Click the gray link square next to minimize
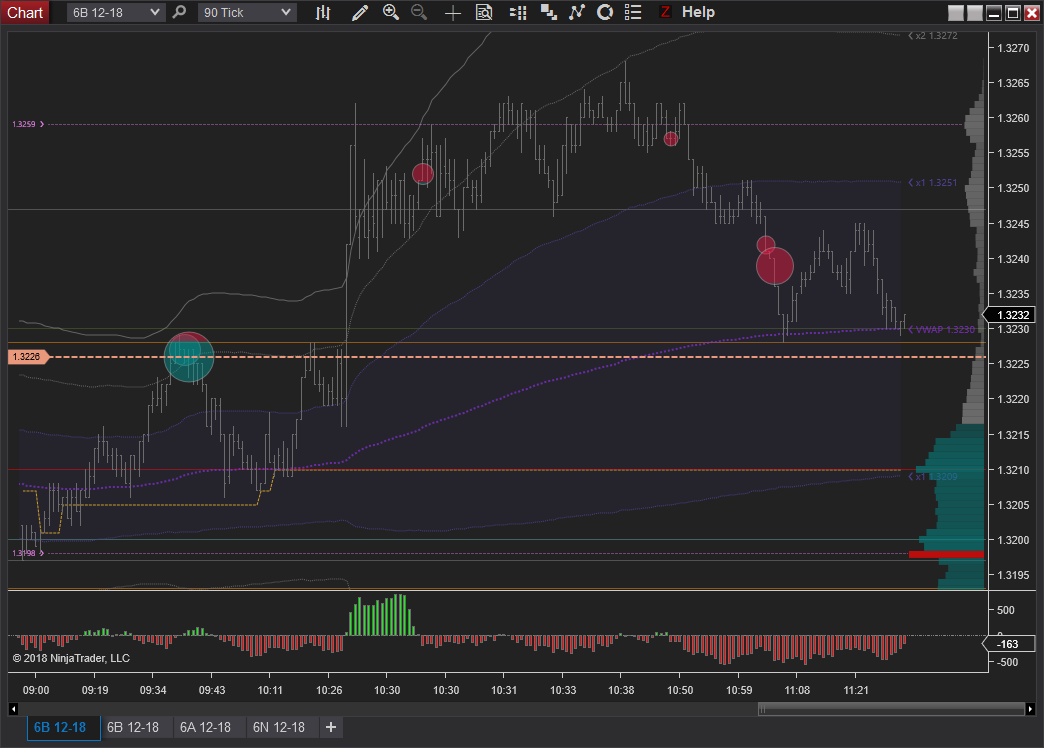 [x=975, y=13]
